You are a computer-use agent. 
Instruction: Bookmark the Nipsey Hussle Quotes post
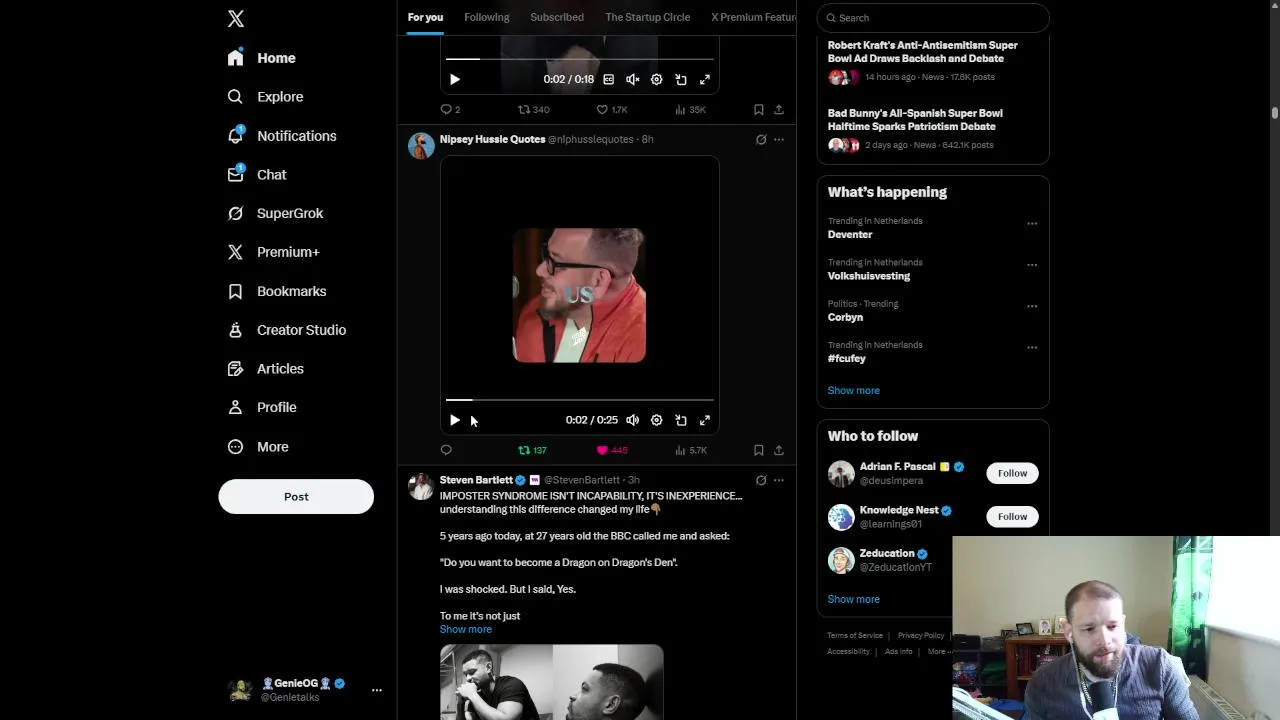pyautogui.click(x=759, y=450)
